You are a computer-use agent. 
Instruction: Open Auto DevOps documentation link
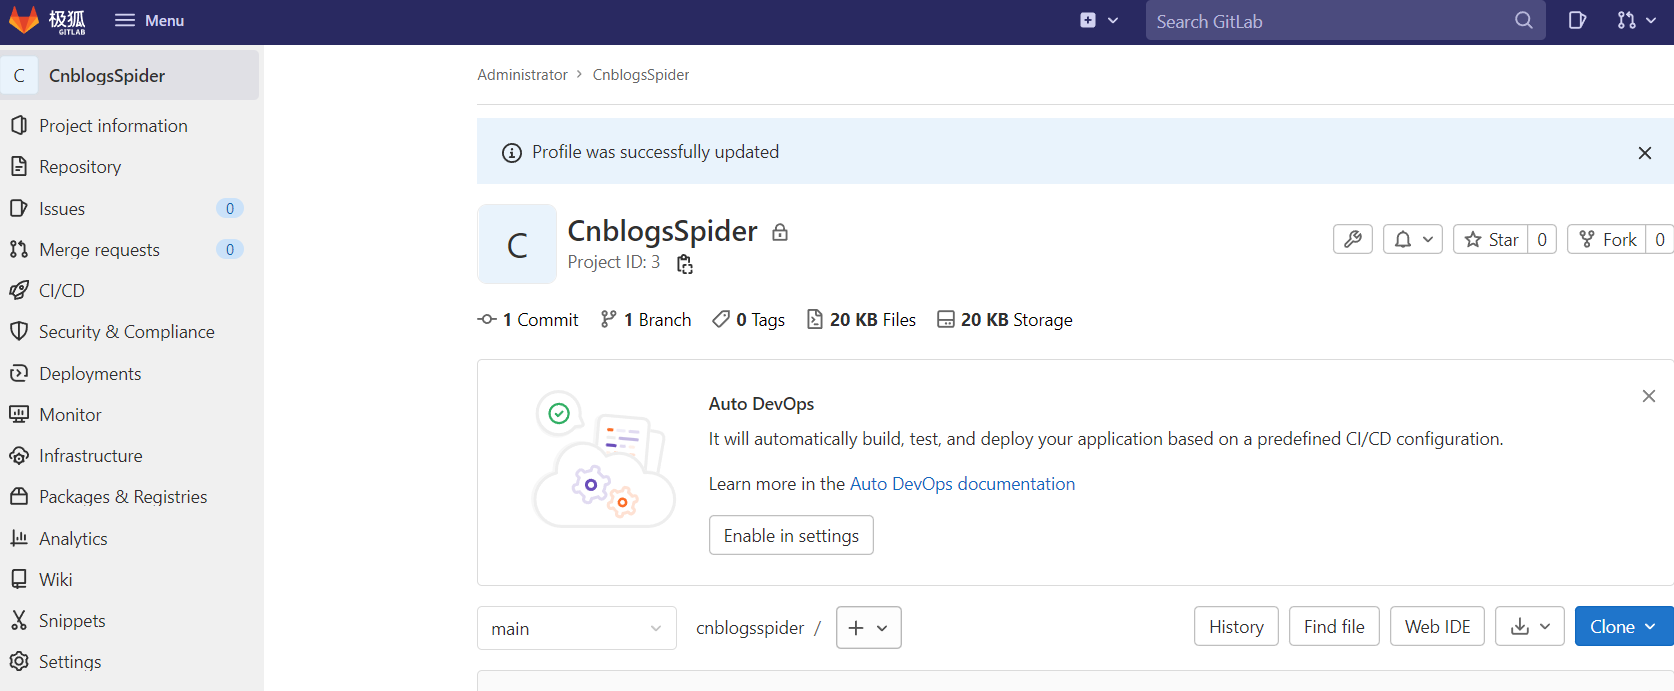962,484
